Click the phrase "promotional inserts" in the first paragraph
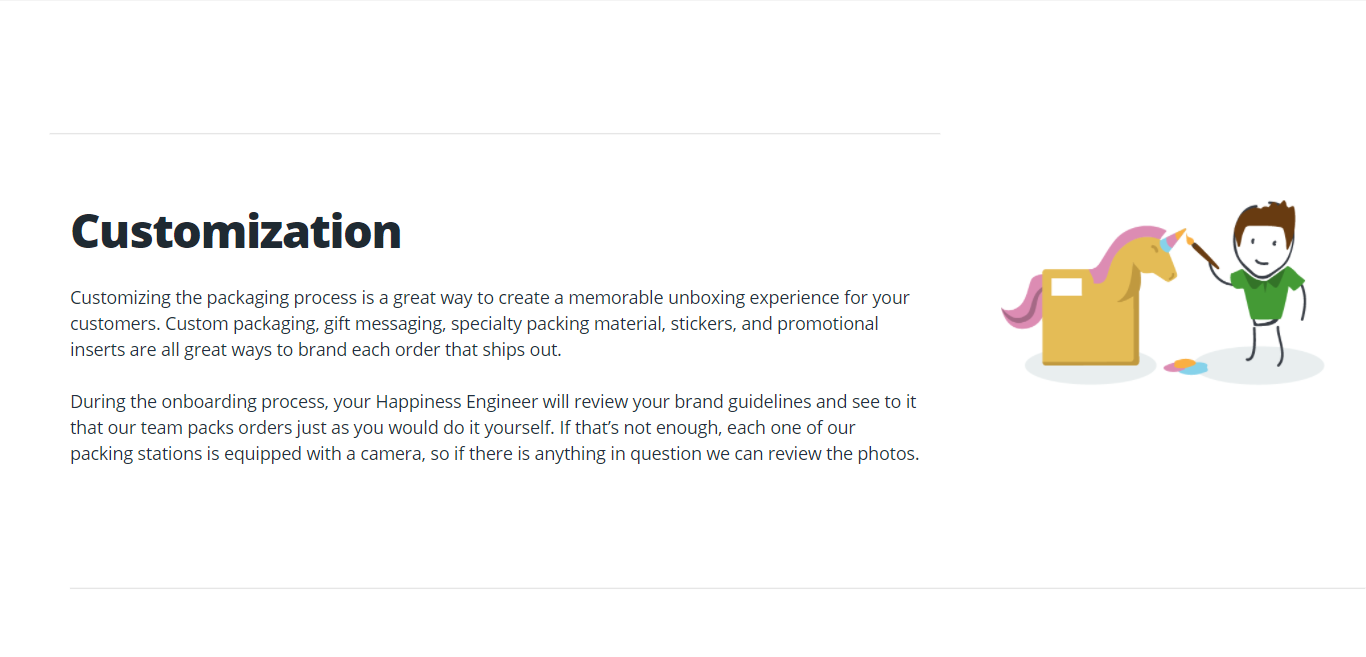The width and height of the screenshot is (1366, 657). click(474, 337)
